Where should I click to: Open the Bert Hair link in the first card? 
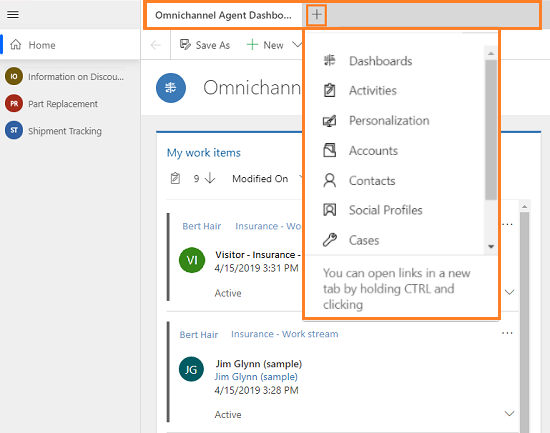[202, 226]
